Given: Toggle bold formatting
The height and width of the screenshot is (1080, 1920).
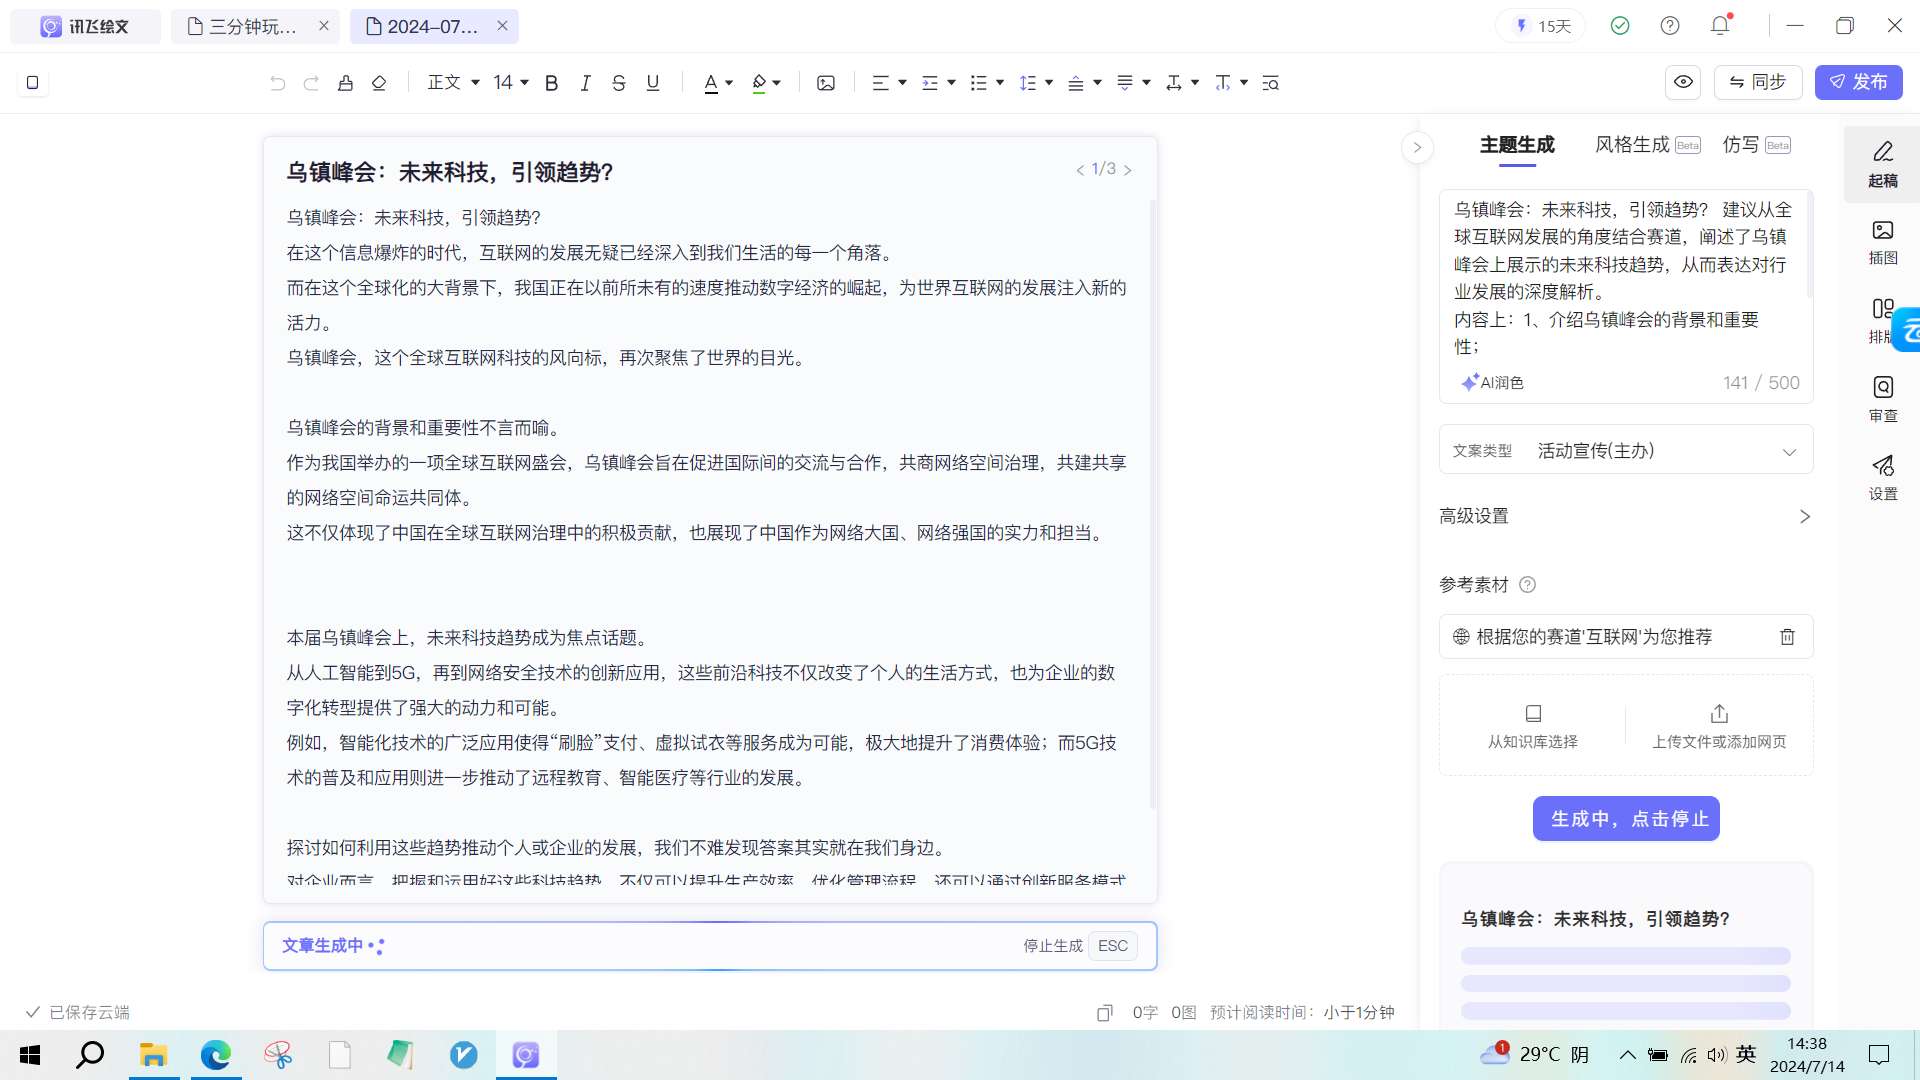Looking at the screenshot, I should coord(551,83).
